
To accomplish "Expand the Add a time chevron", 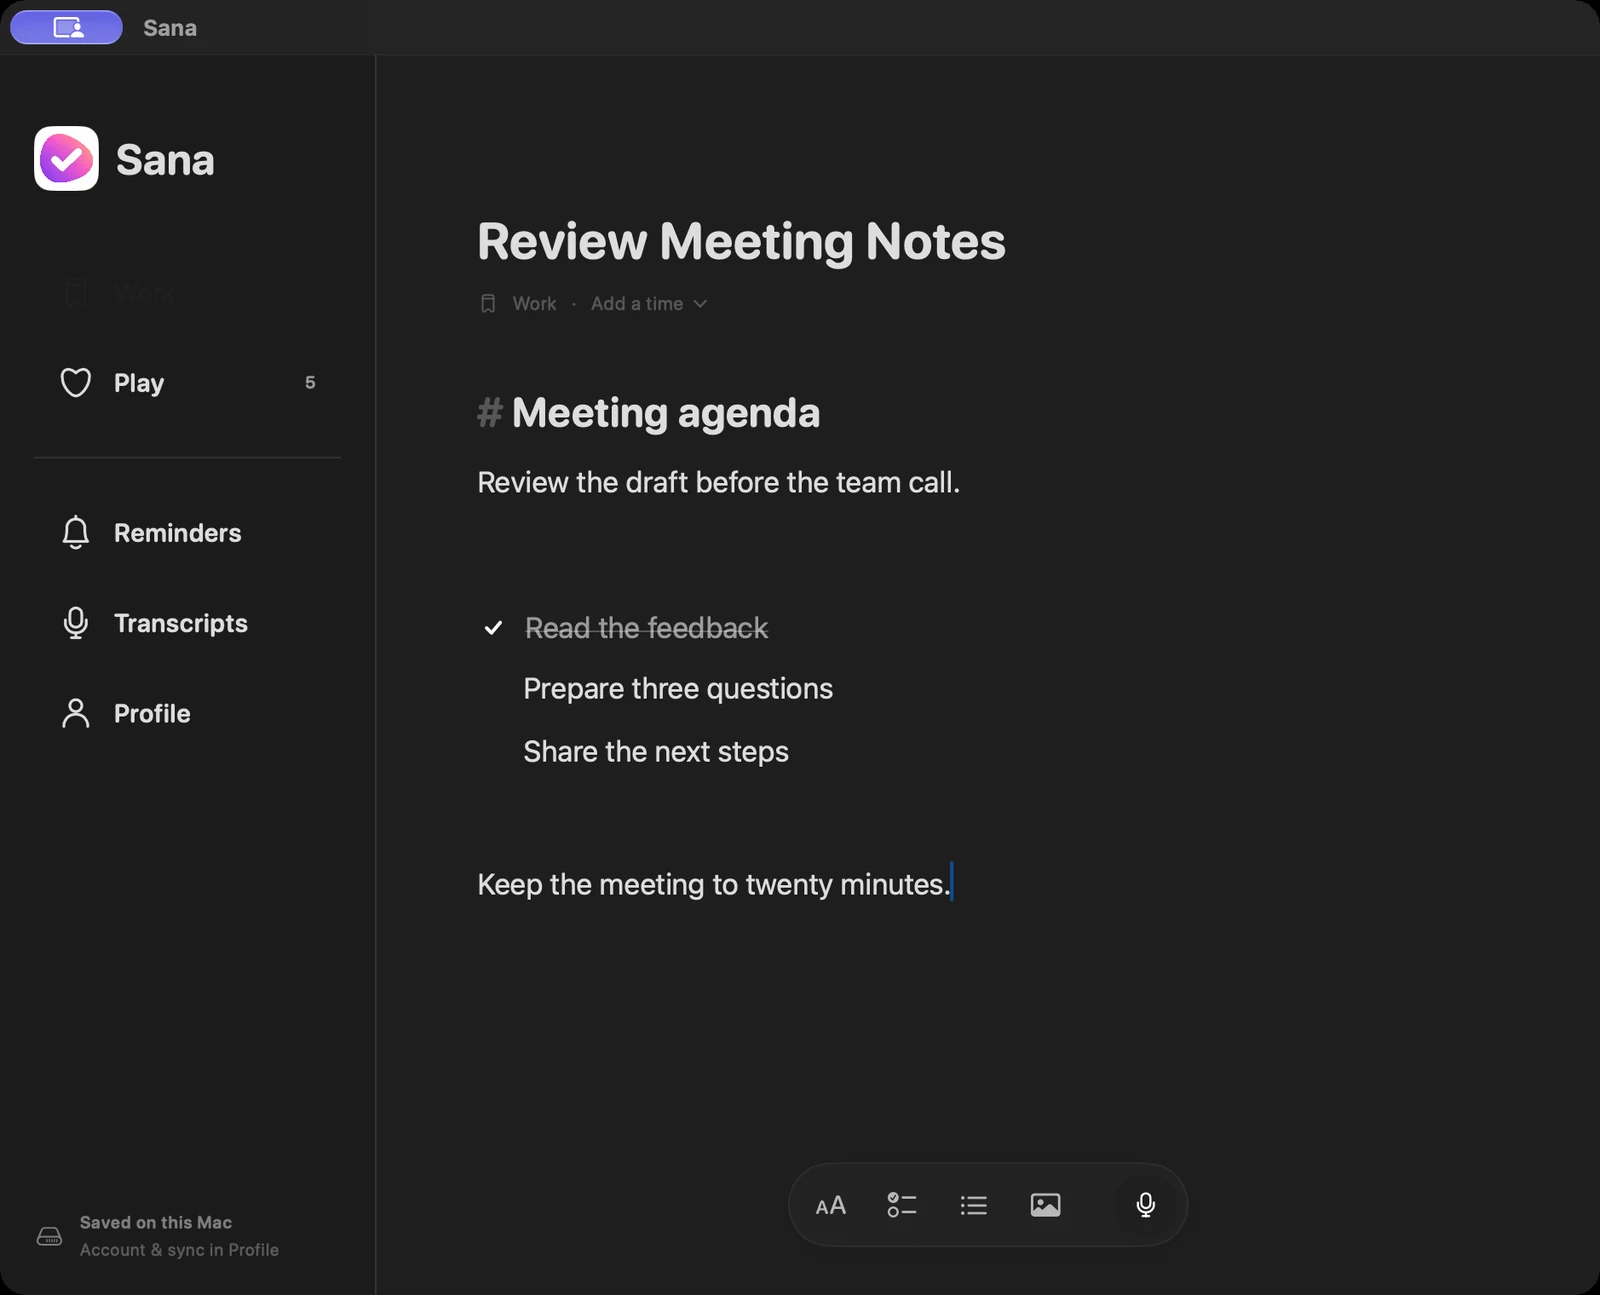I will 700,304.
